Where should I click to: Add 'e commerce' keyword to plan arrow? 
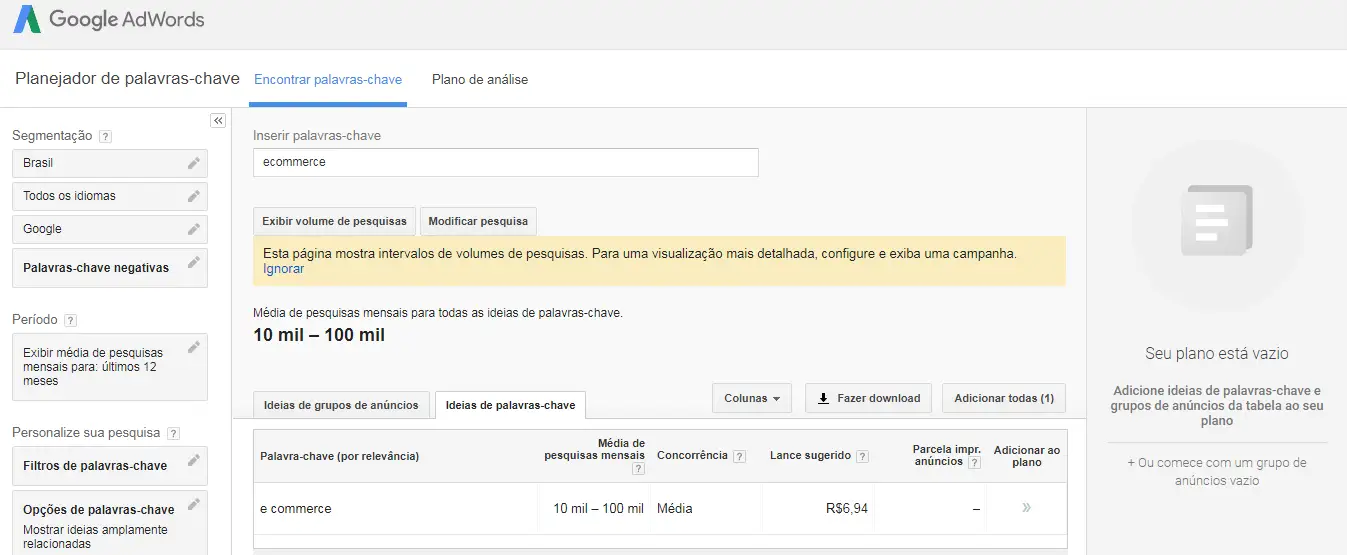tap(1026, 508)
